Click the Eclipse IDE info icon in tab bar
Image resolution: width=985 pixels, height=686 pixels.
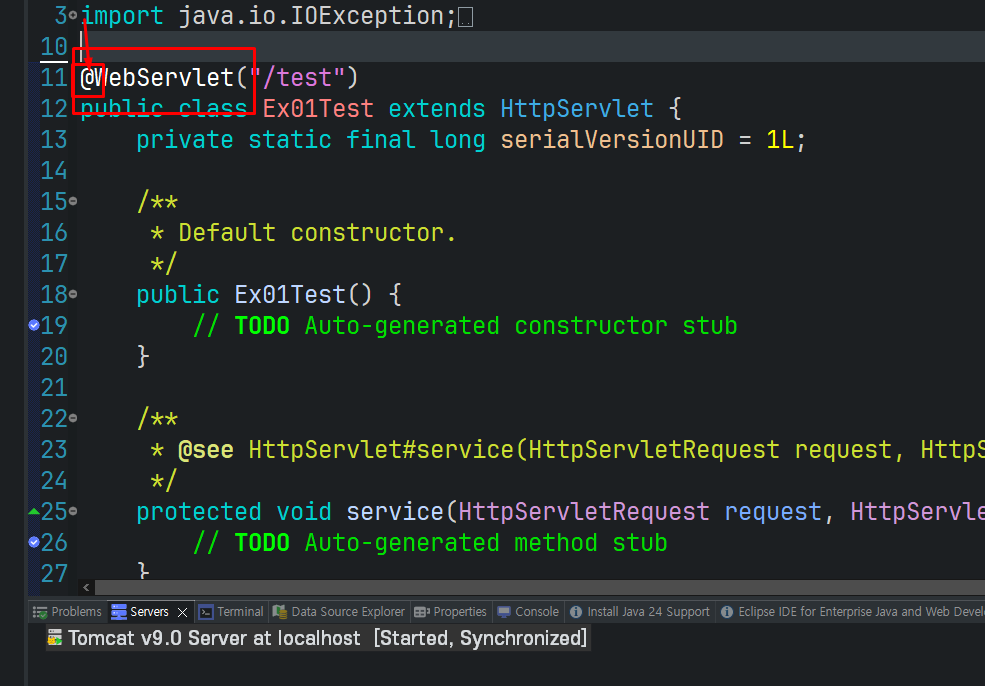click(x=727, y=612)
